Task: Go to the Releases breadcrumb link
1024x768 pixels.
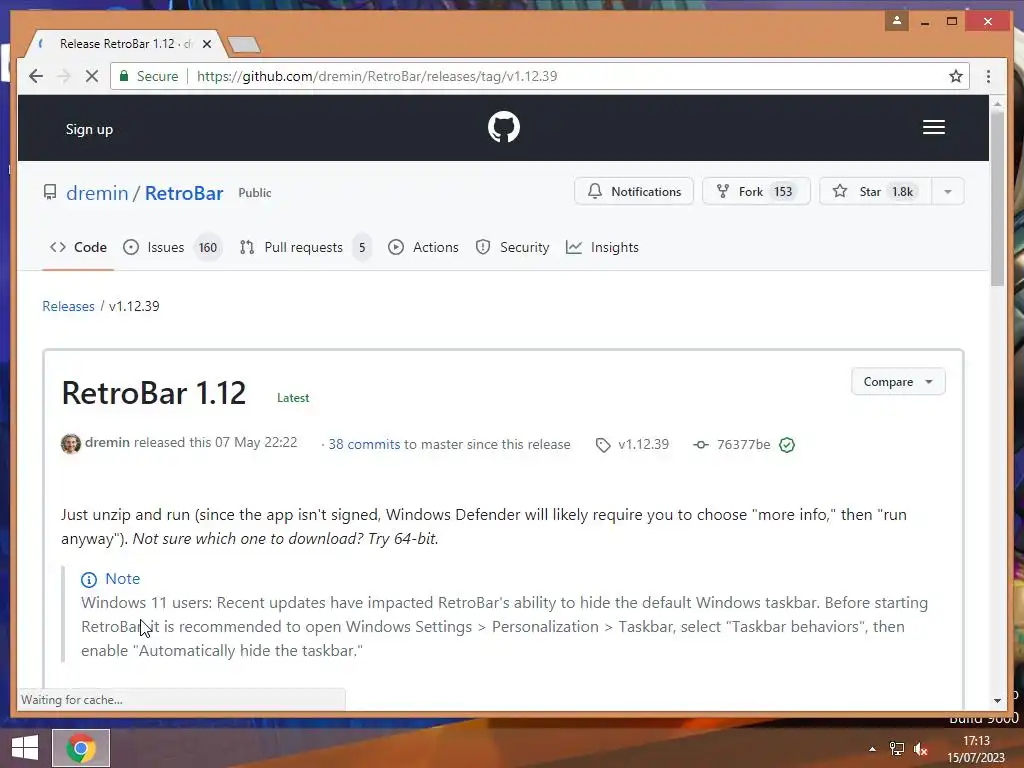Action: tap(69, 306)
